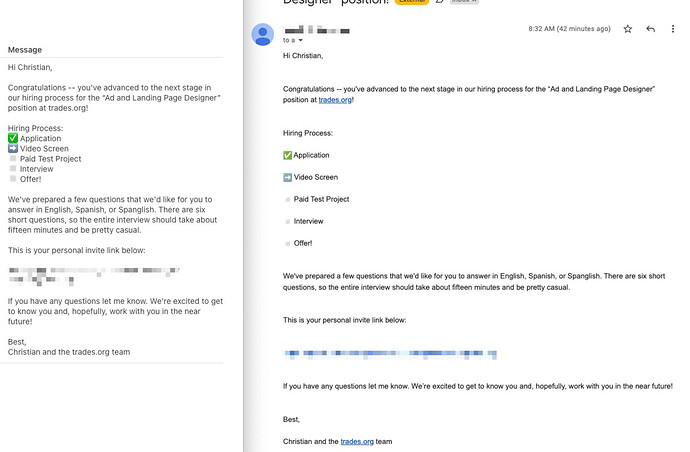
Task: Click the green Application checkmark in email
Action: tap(287, 155)
